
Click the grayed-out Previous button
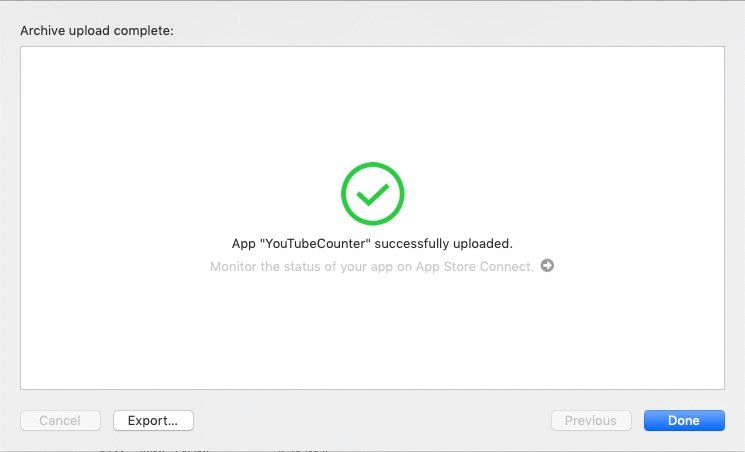click(591, 420)
